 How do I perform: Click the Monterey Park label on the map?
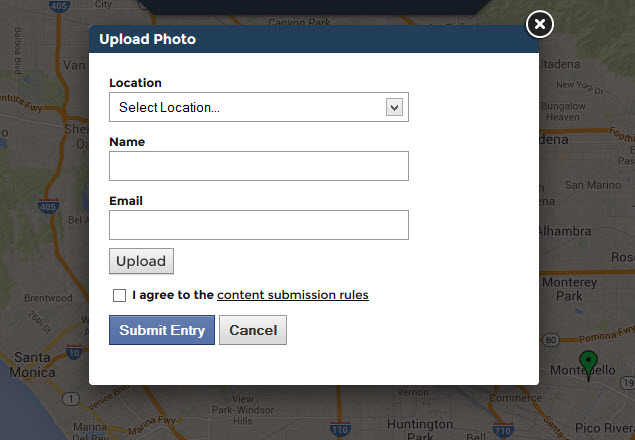[x=569, y=289]
